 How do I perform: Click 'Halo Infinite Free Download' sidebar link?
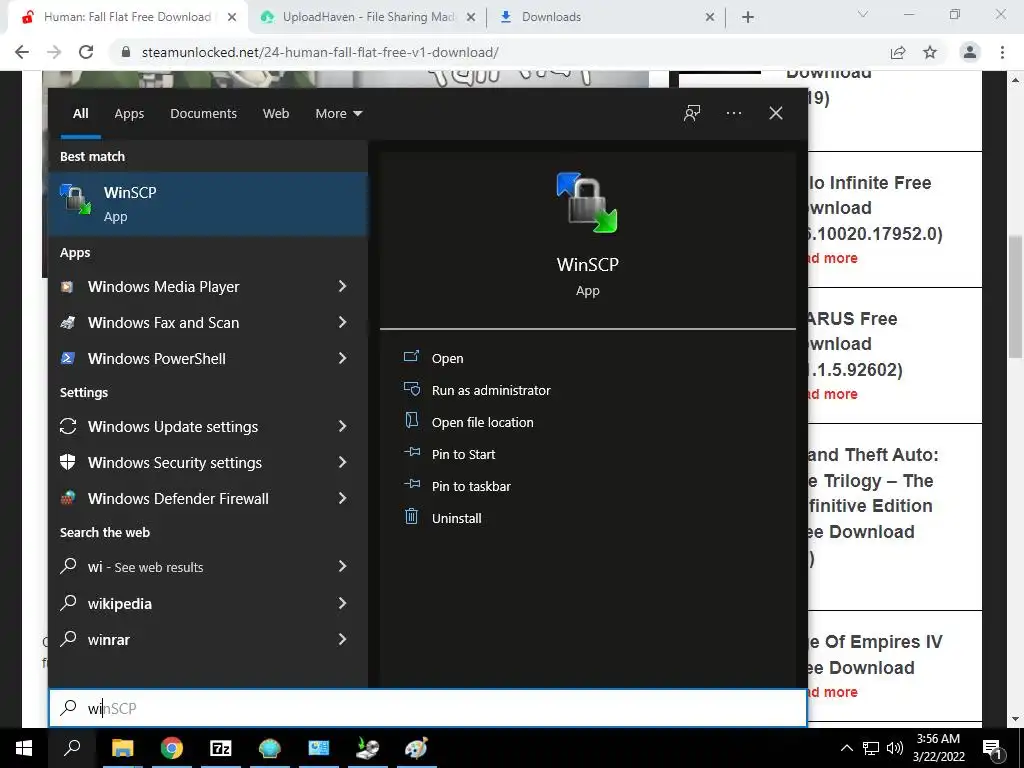(874, 208)
